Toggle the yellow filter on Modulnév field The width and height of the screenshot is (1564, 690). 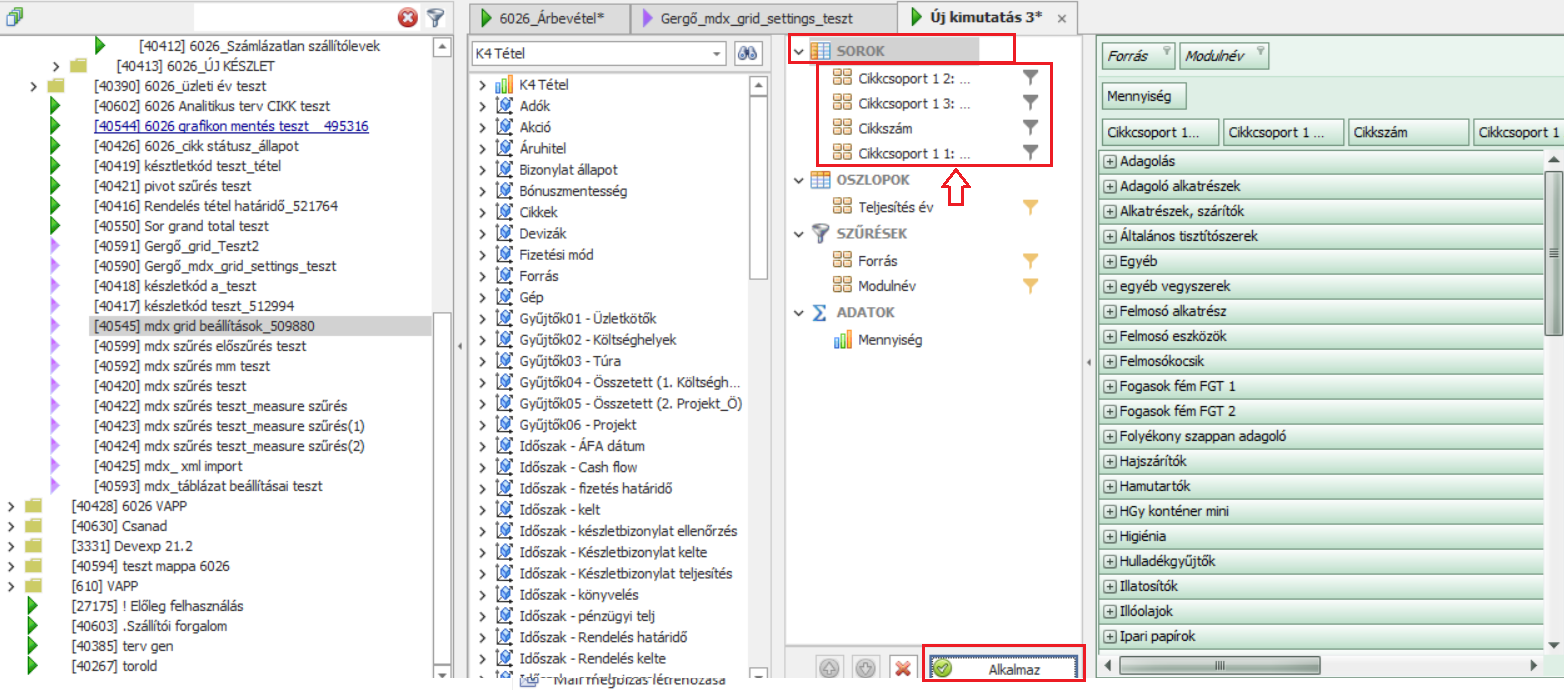click(x=1030, y=286)
